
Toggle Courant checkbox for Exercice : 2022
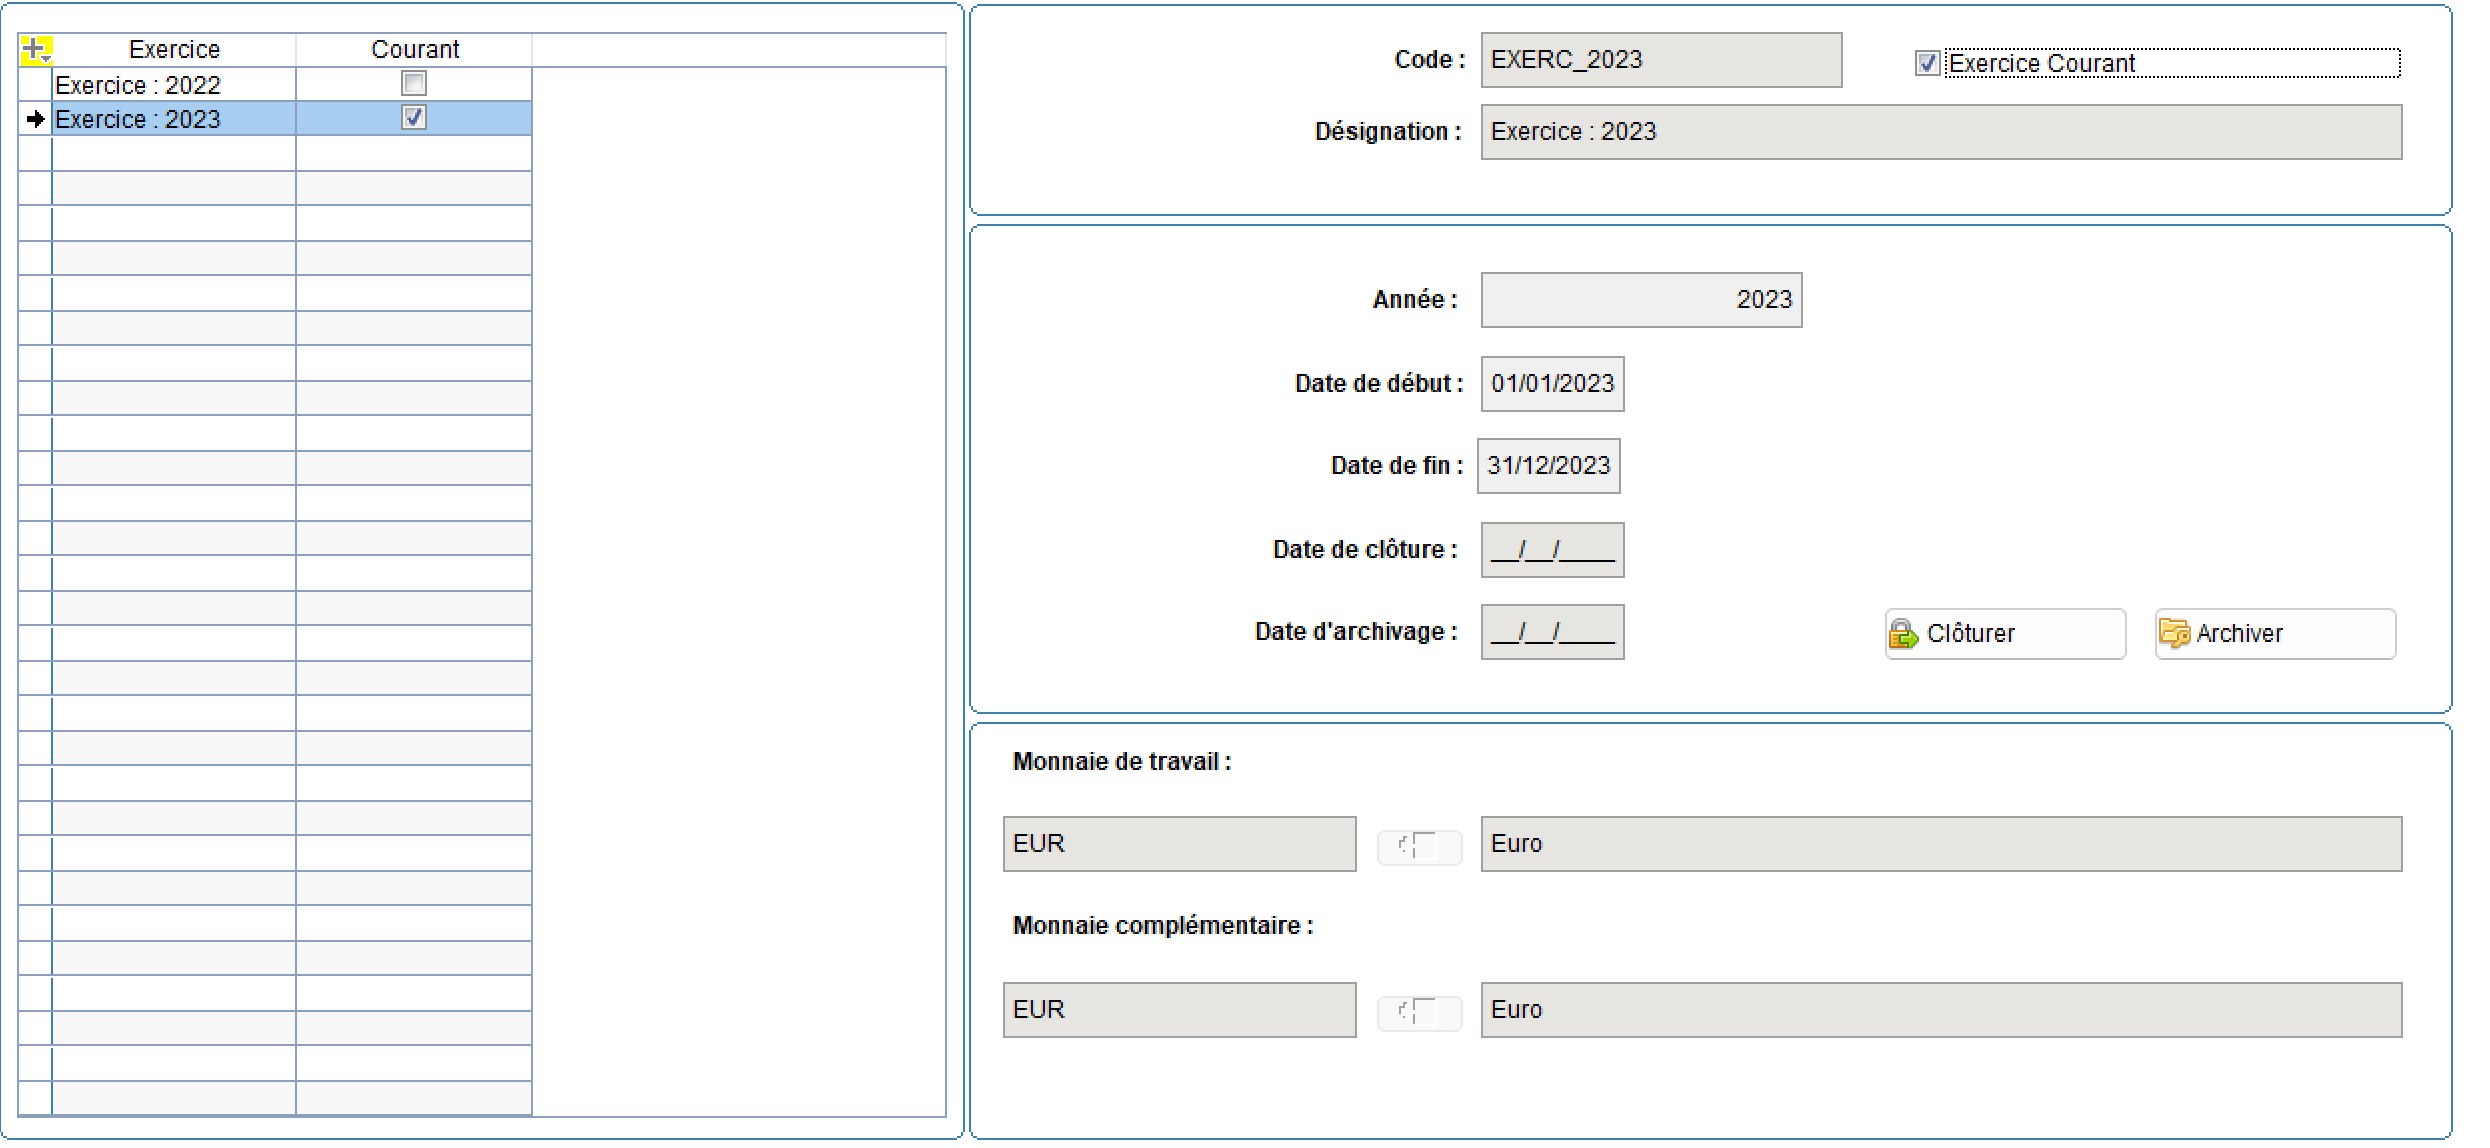(413, 83)
